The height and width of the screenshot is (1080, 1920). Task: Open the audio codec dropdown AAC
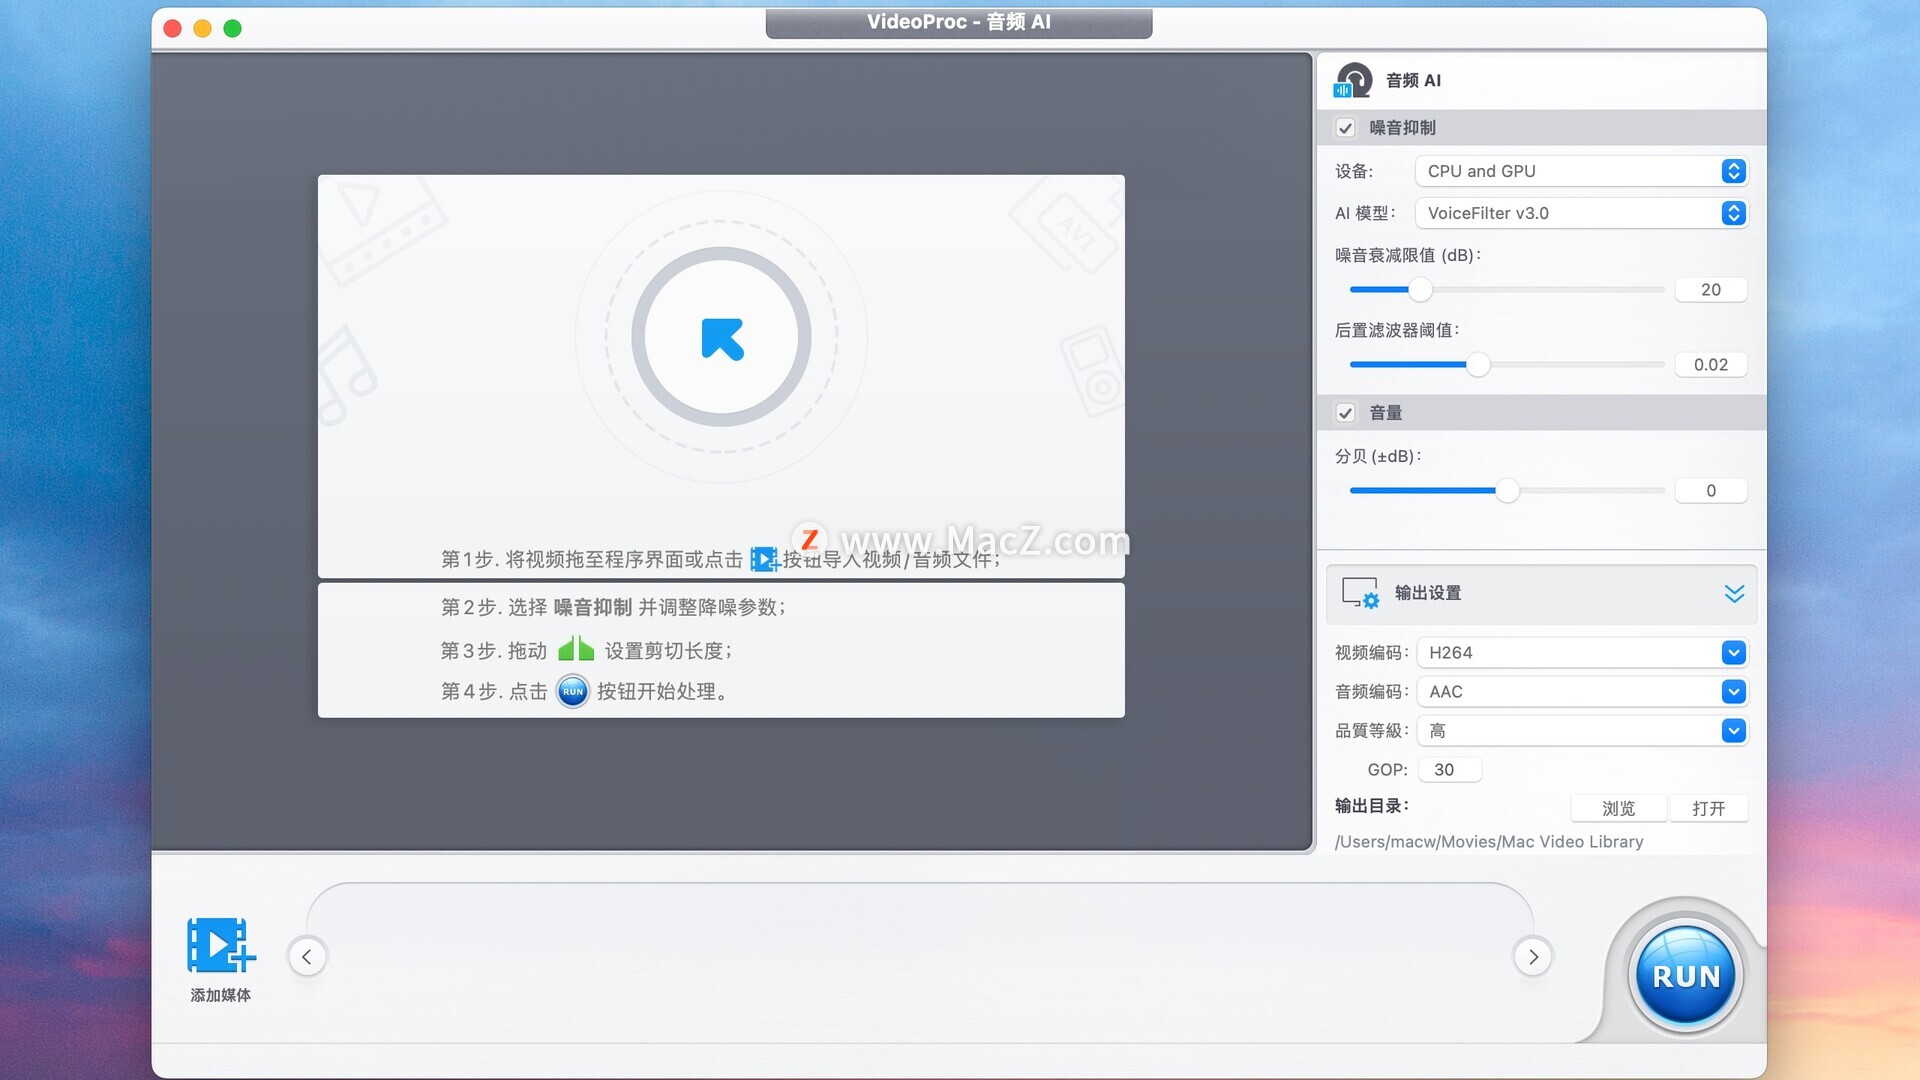(1582, 692)
